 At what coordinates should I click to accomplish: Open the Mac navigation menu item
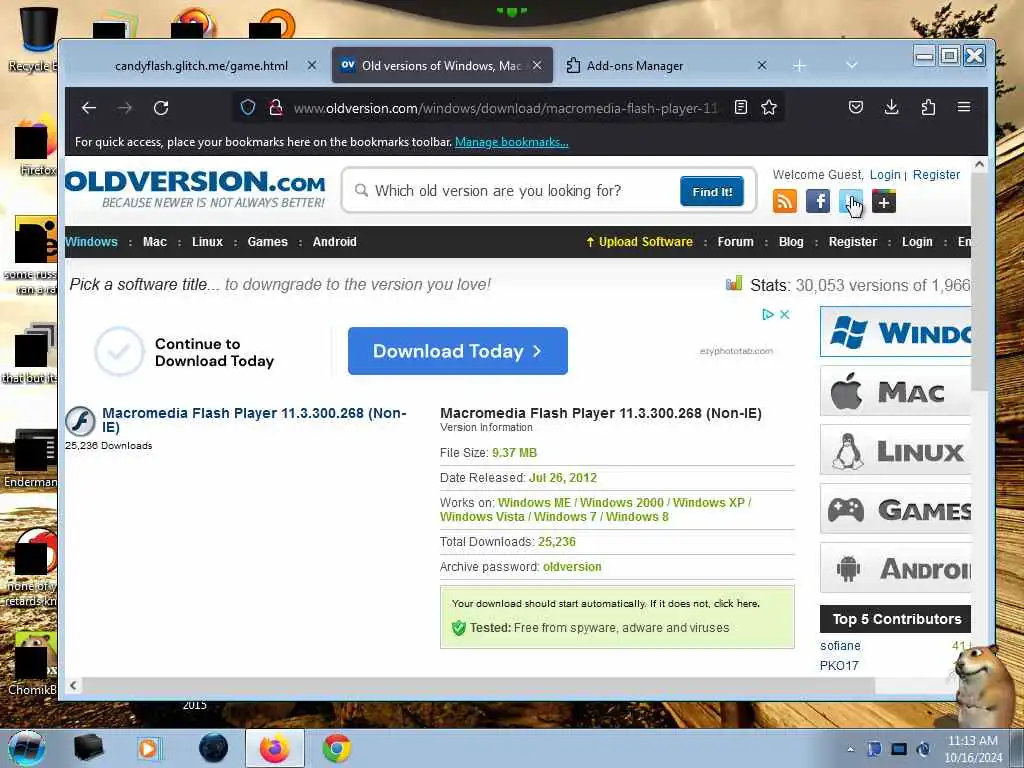155,242
